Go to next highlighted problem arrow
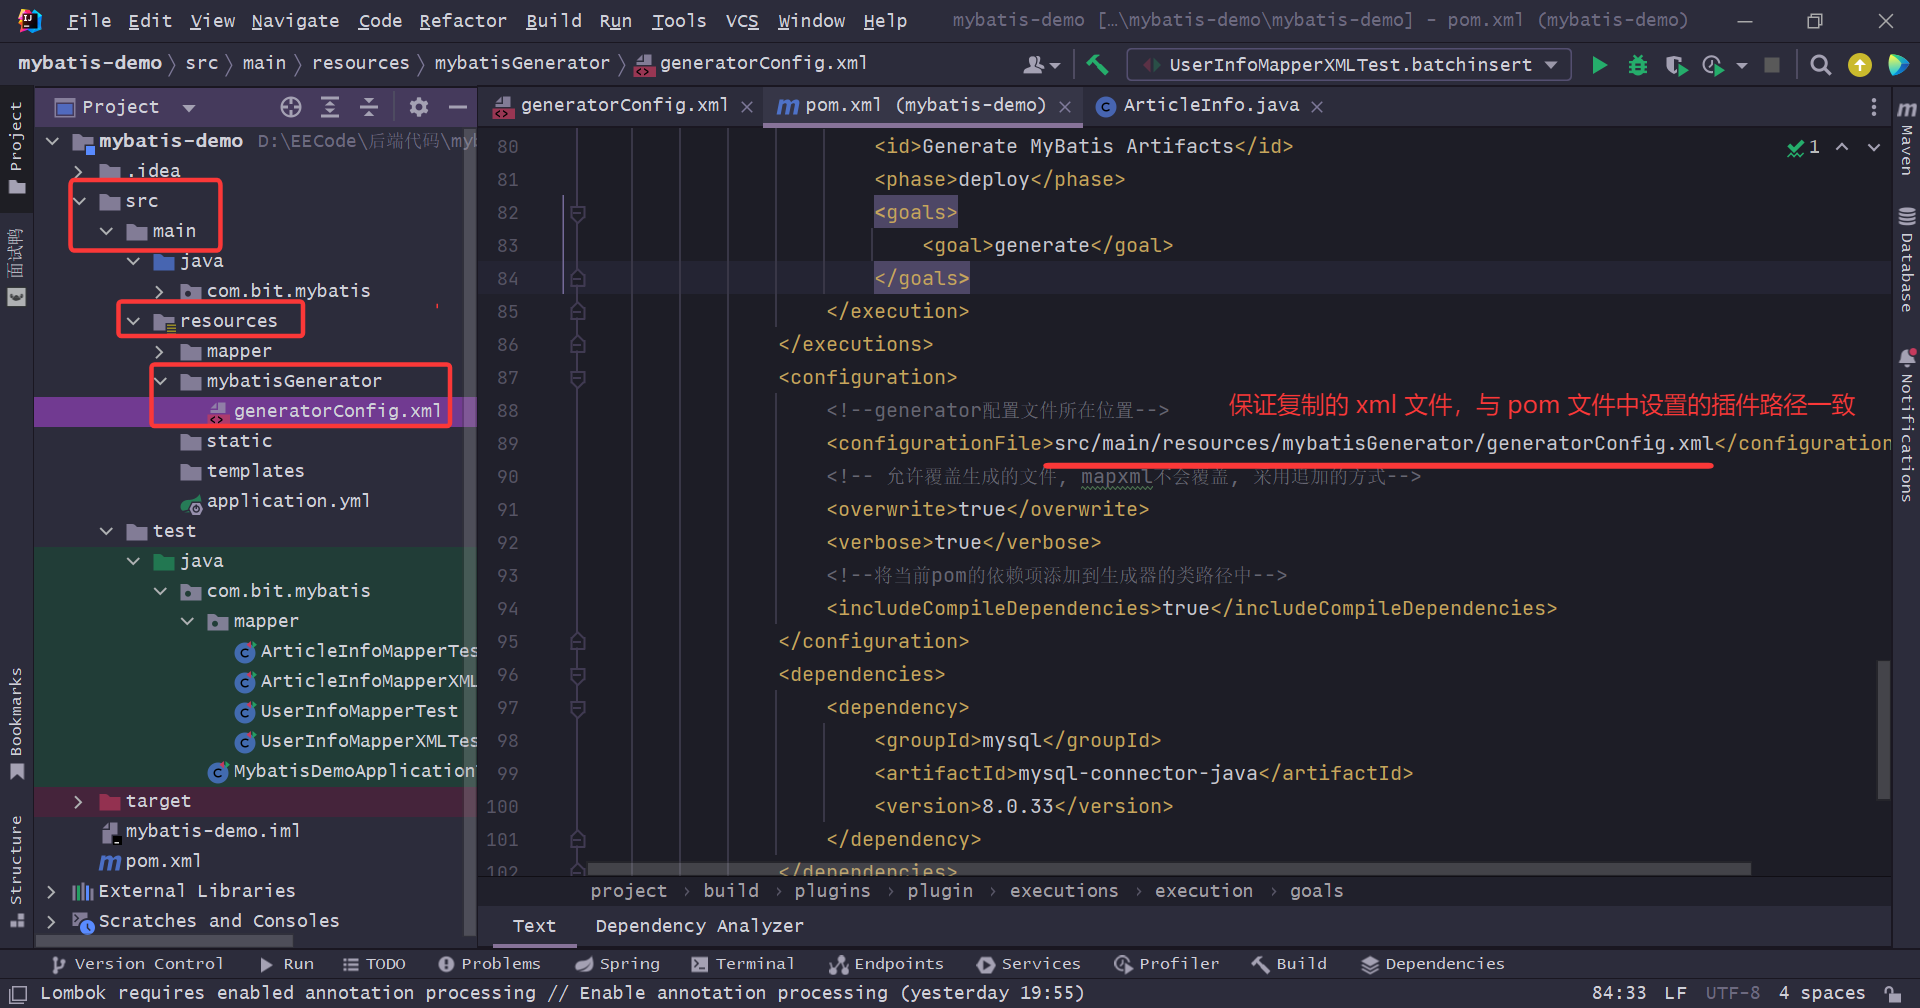The image size is (1920, 1008). point(1874,147)
